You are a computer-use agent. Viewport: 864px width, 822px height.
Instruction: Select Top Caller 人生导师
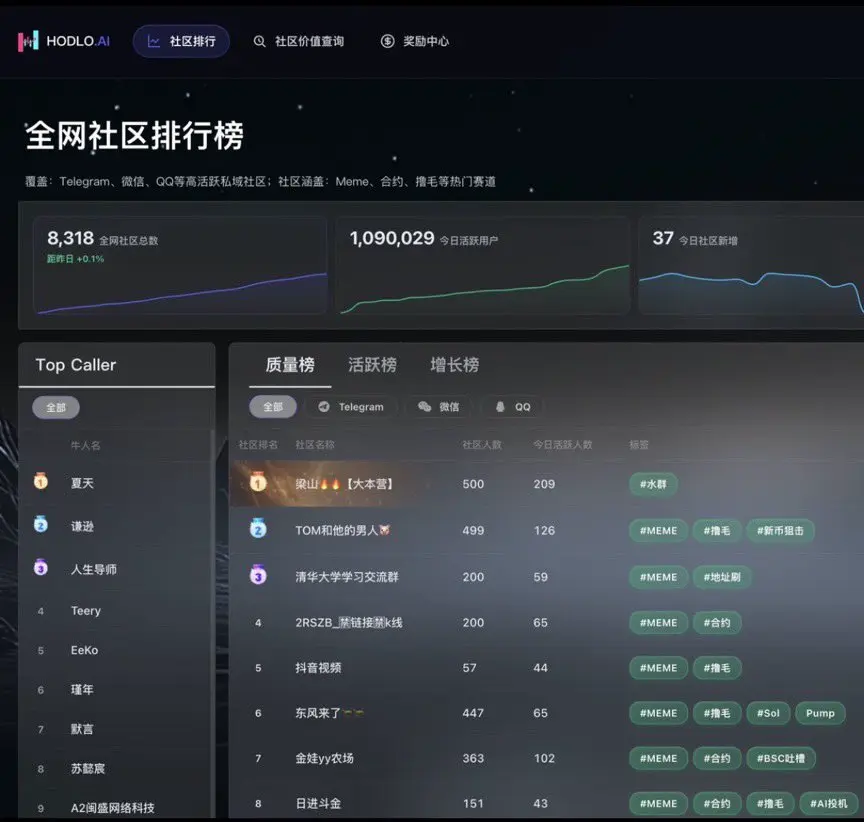coord(94,569)
